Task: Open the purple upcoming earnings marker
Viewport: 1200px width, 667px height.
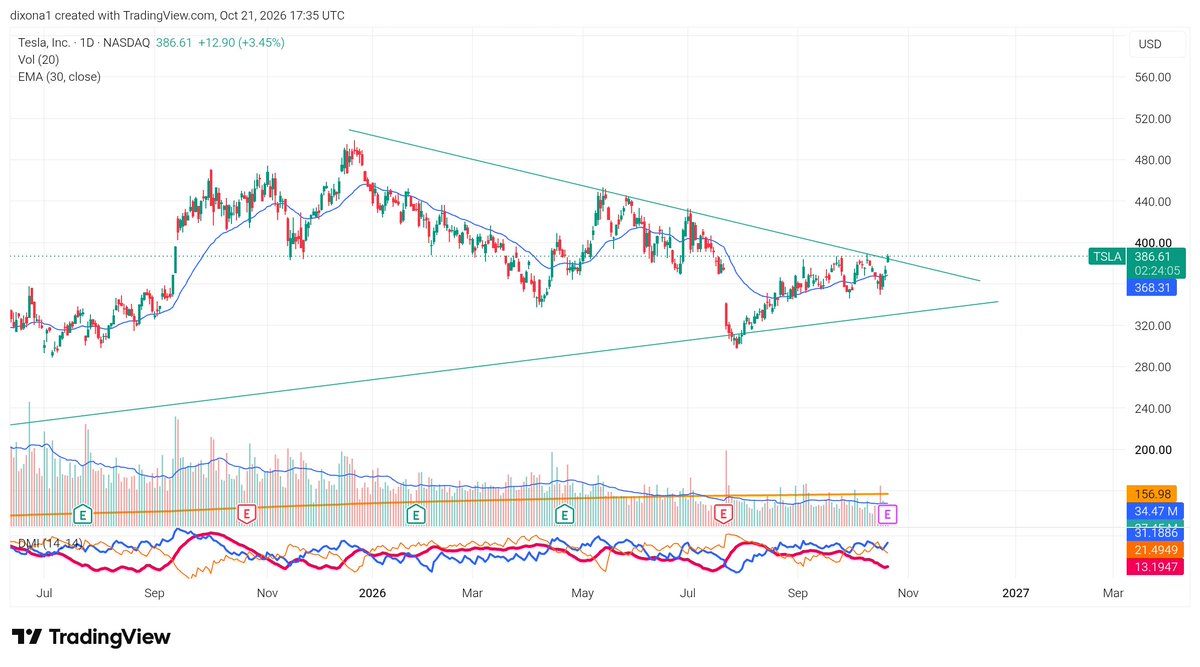Action: (886, 514)
